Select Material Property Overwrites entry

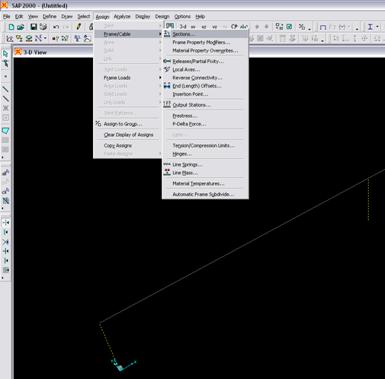pyautogui.click(x=205, y=51)
